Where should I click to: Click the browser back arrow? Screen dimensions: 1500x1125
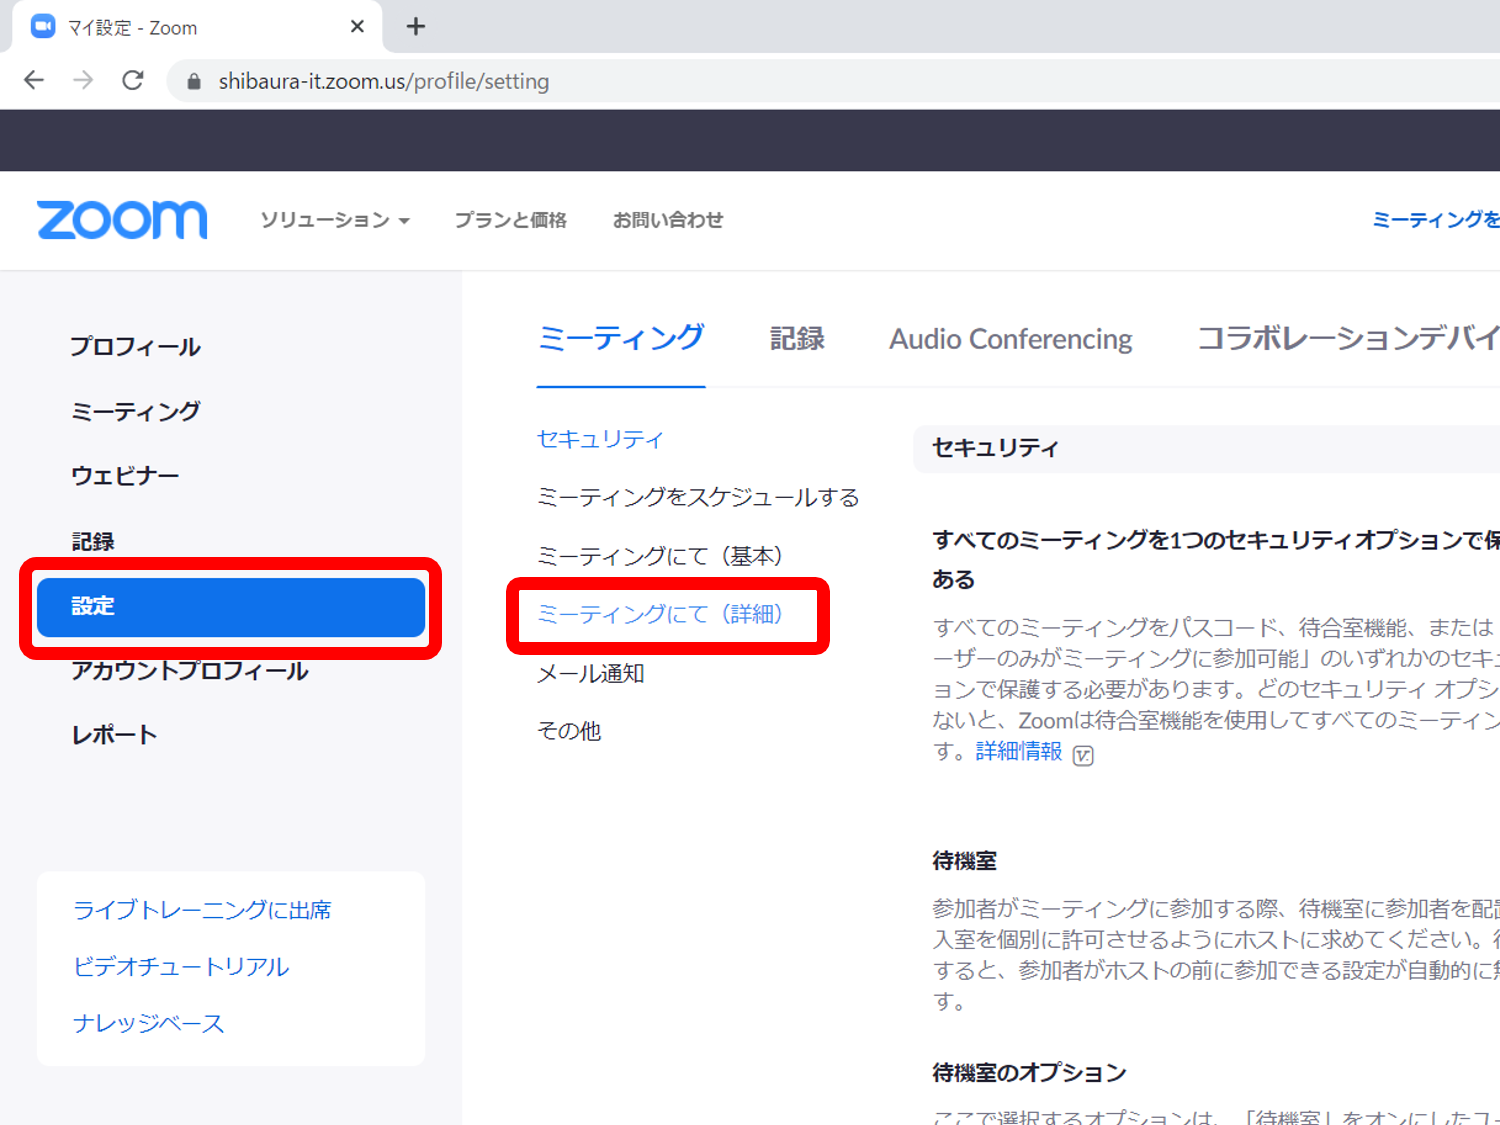click(34, 80)
